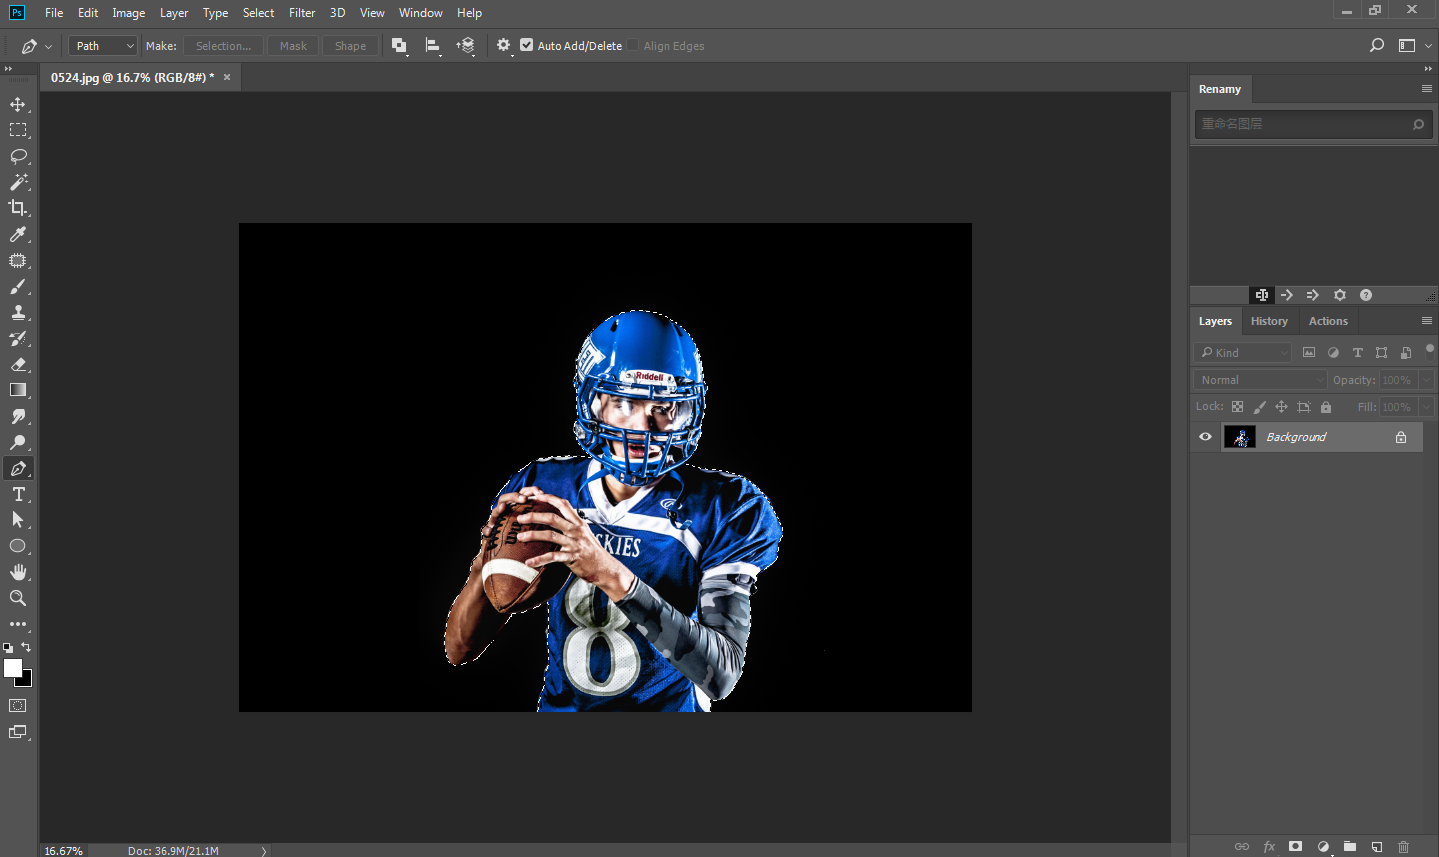Select the Dodge tool

pos(18,442)
